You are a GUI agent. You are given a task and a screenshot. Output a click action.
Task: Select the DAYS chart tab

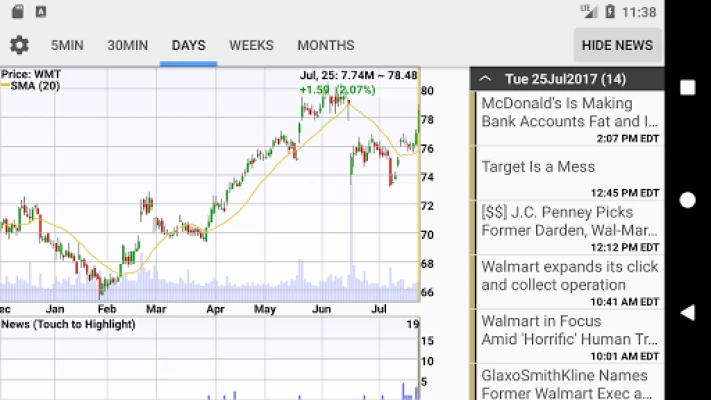point(189,45)
